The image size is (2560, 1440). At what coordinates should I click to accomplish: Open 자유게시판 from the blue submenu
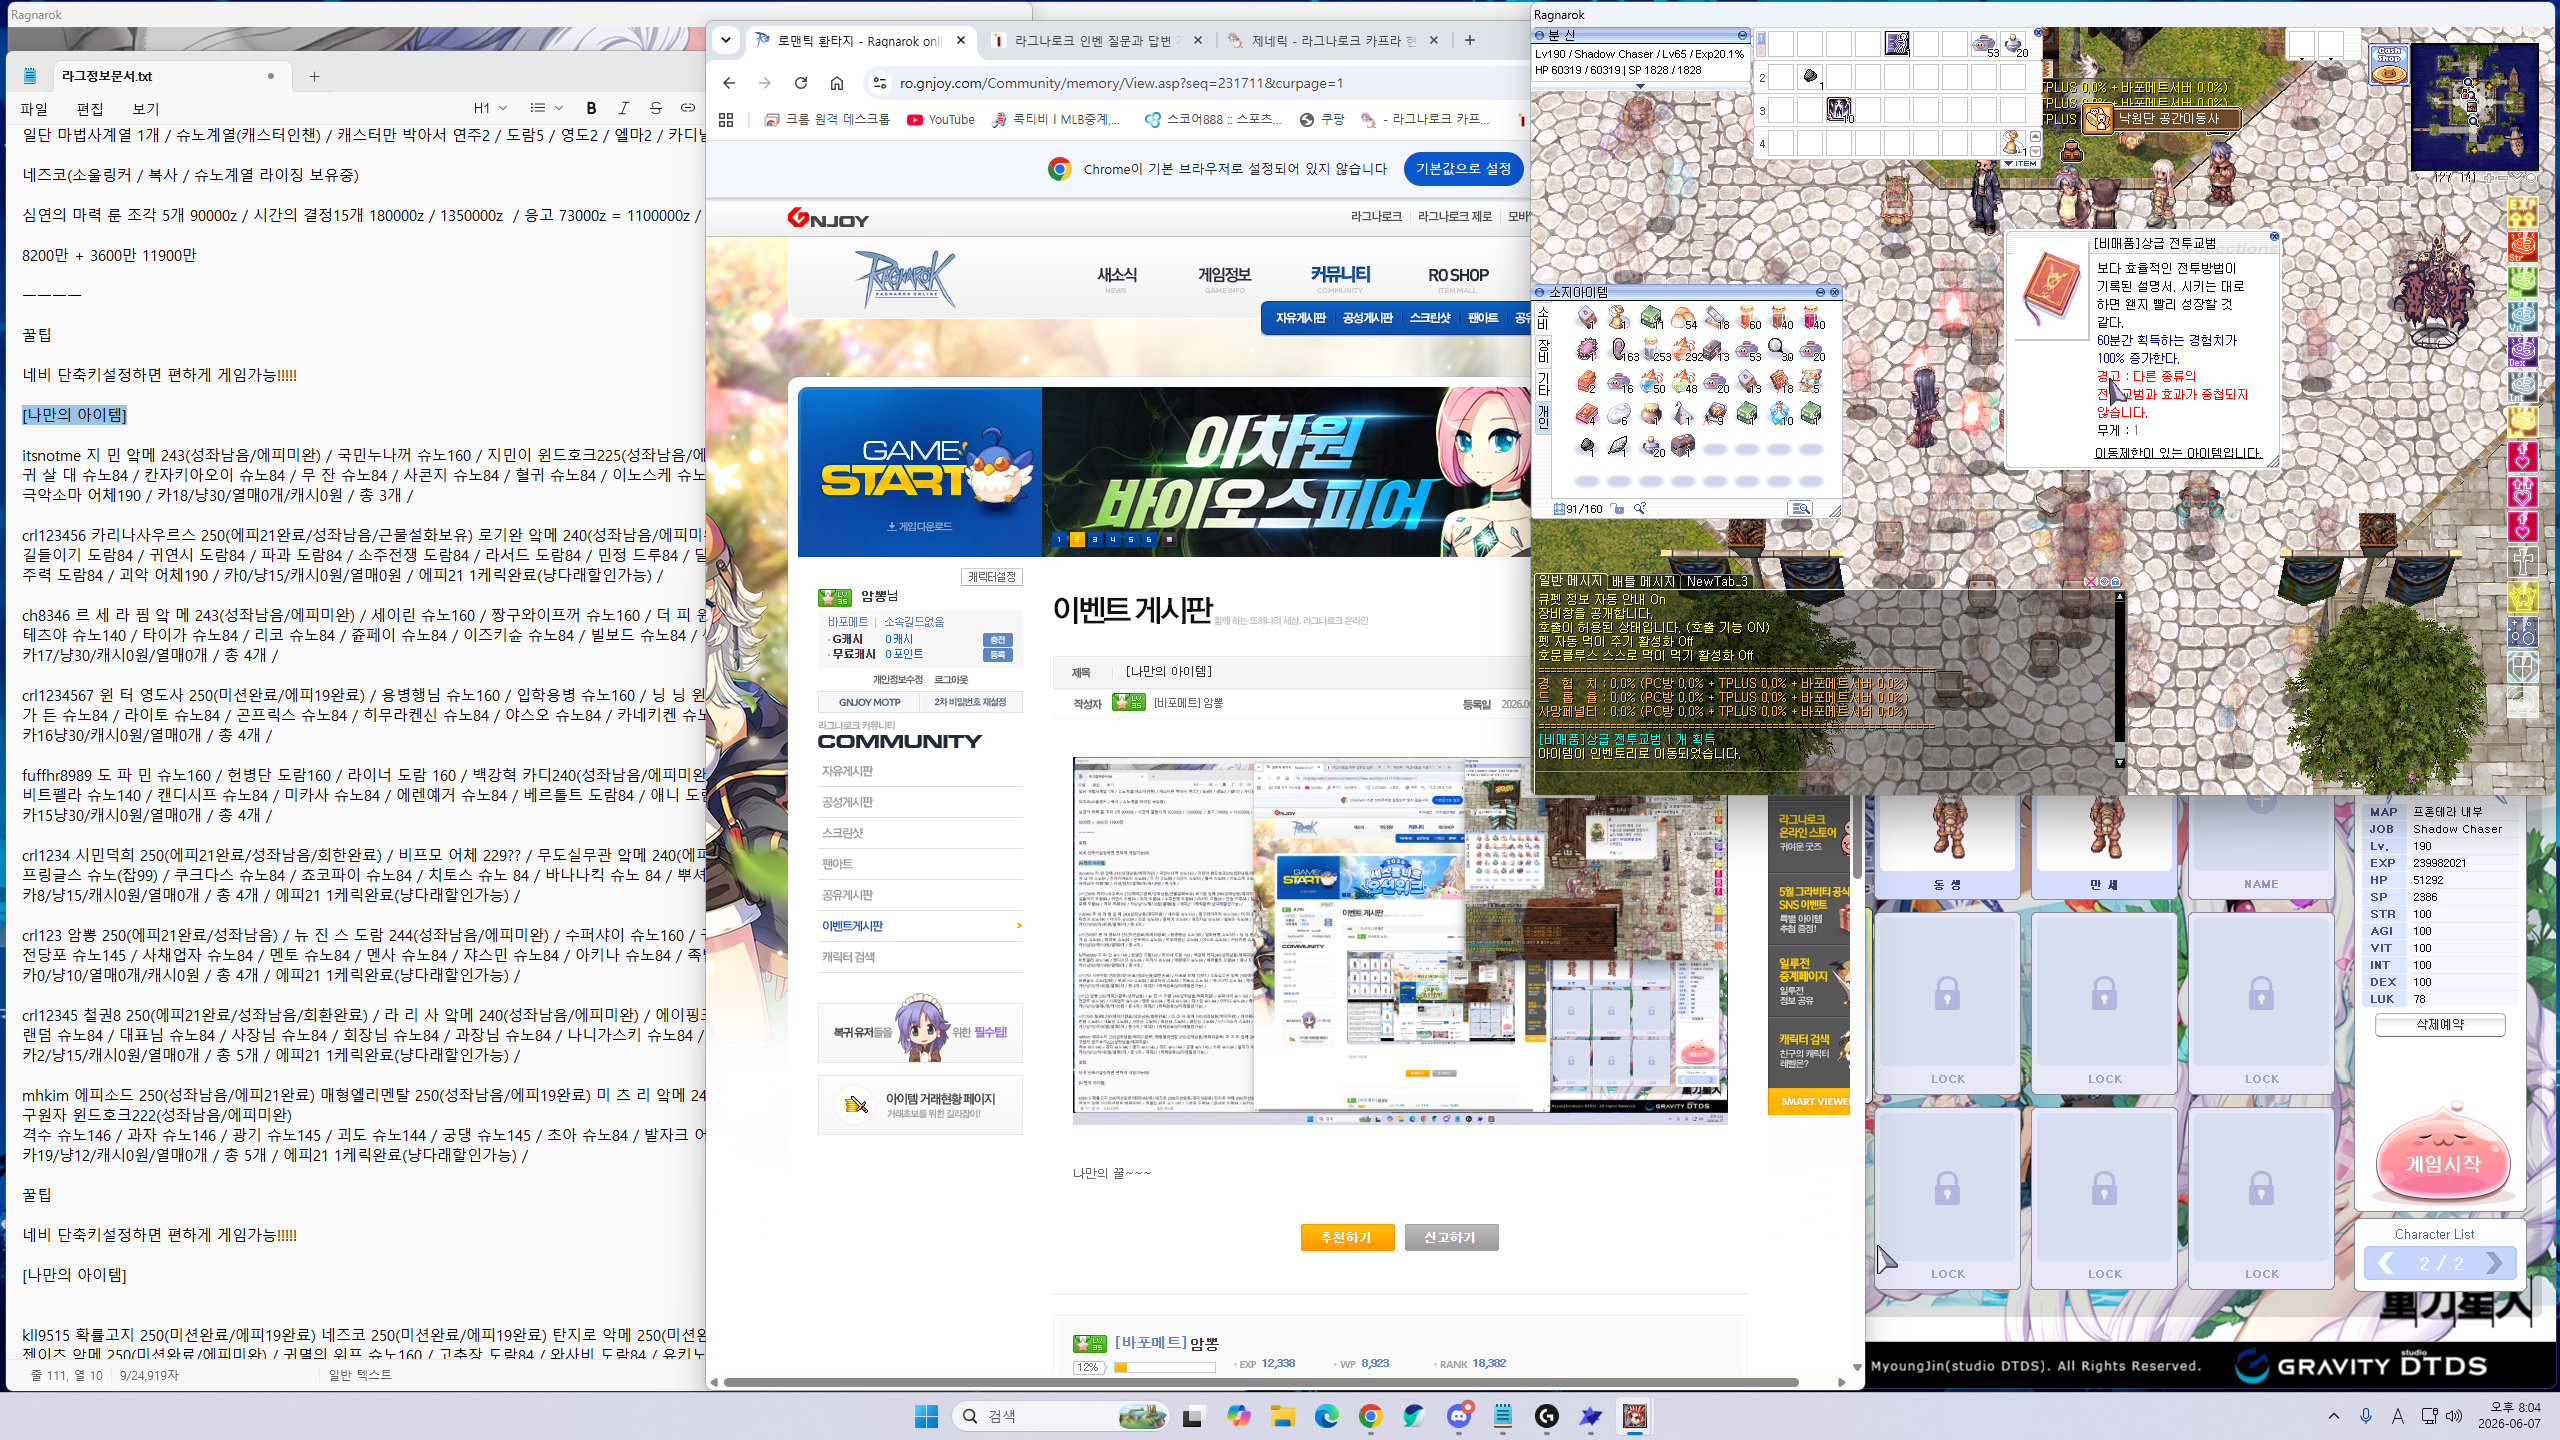(x=1300, y=318)
